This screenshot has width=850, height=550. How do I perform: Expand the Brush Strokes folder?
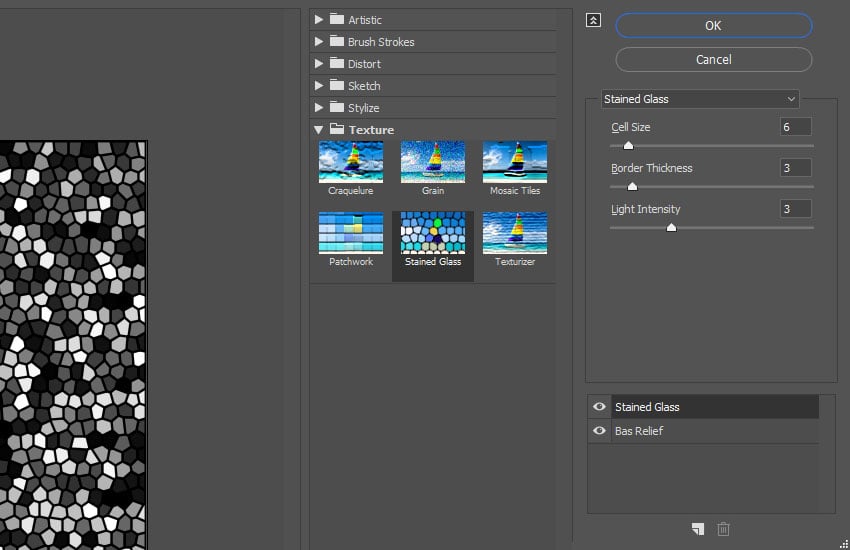(x=319, y=42)
